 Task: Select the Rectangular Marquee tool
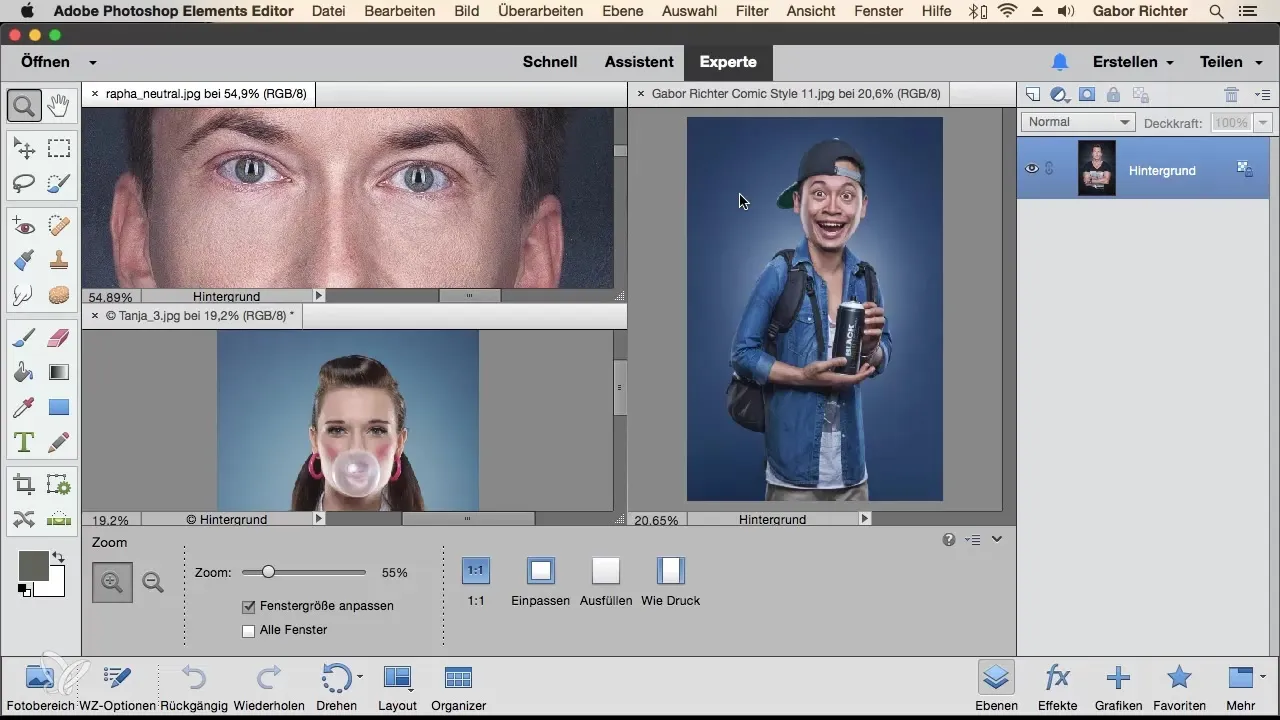[59, 149]
